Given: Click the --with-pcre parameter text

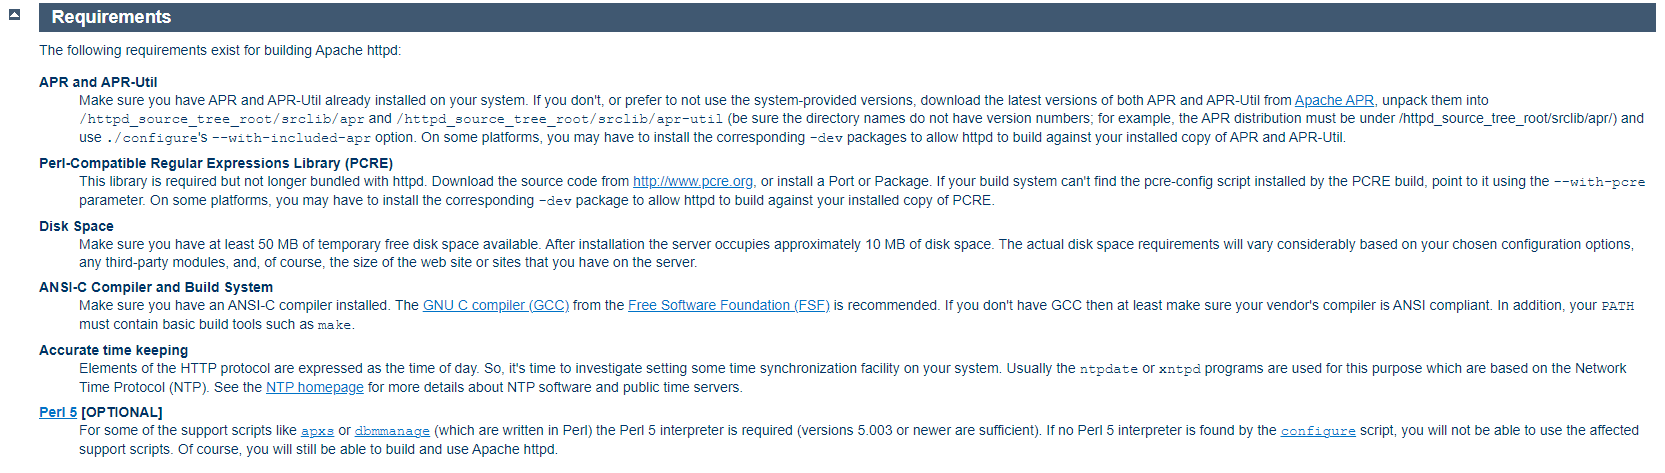Looking at the screenshot, I should pos(1599,182).
